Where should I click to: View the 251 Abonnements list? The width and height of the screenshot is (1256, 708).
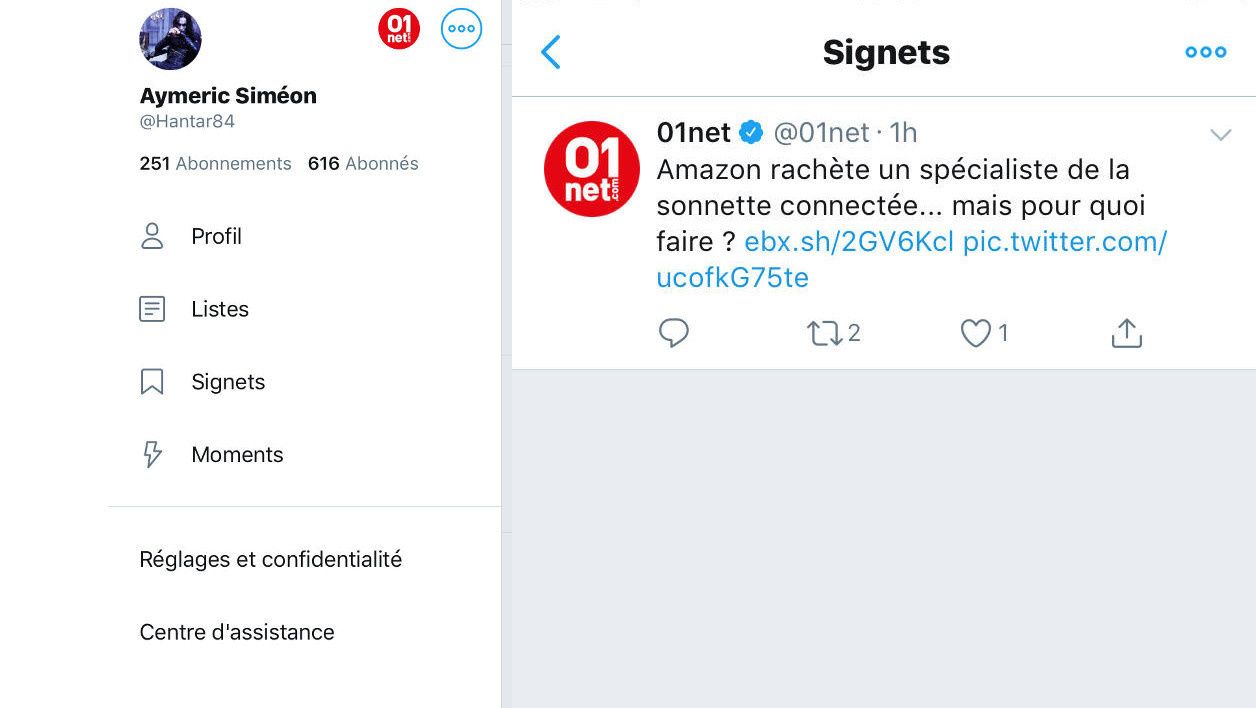pos(216,164)
